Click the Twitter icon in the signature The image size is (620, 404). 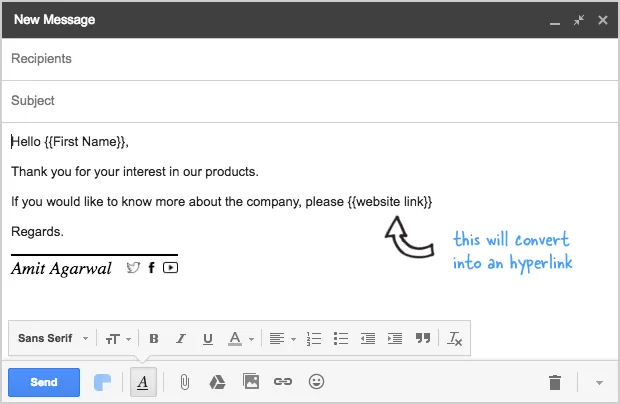133,268
